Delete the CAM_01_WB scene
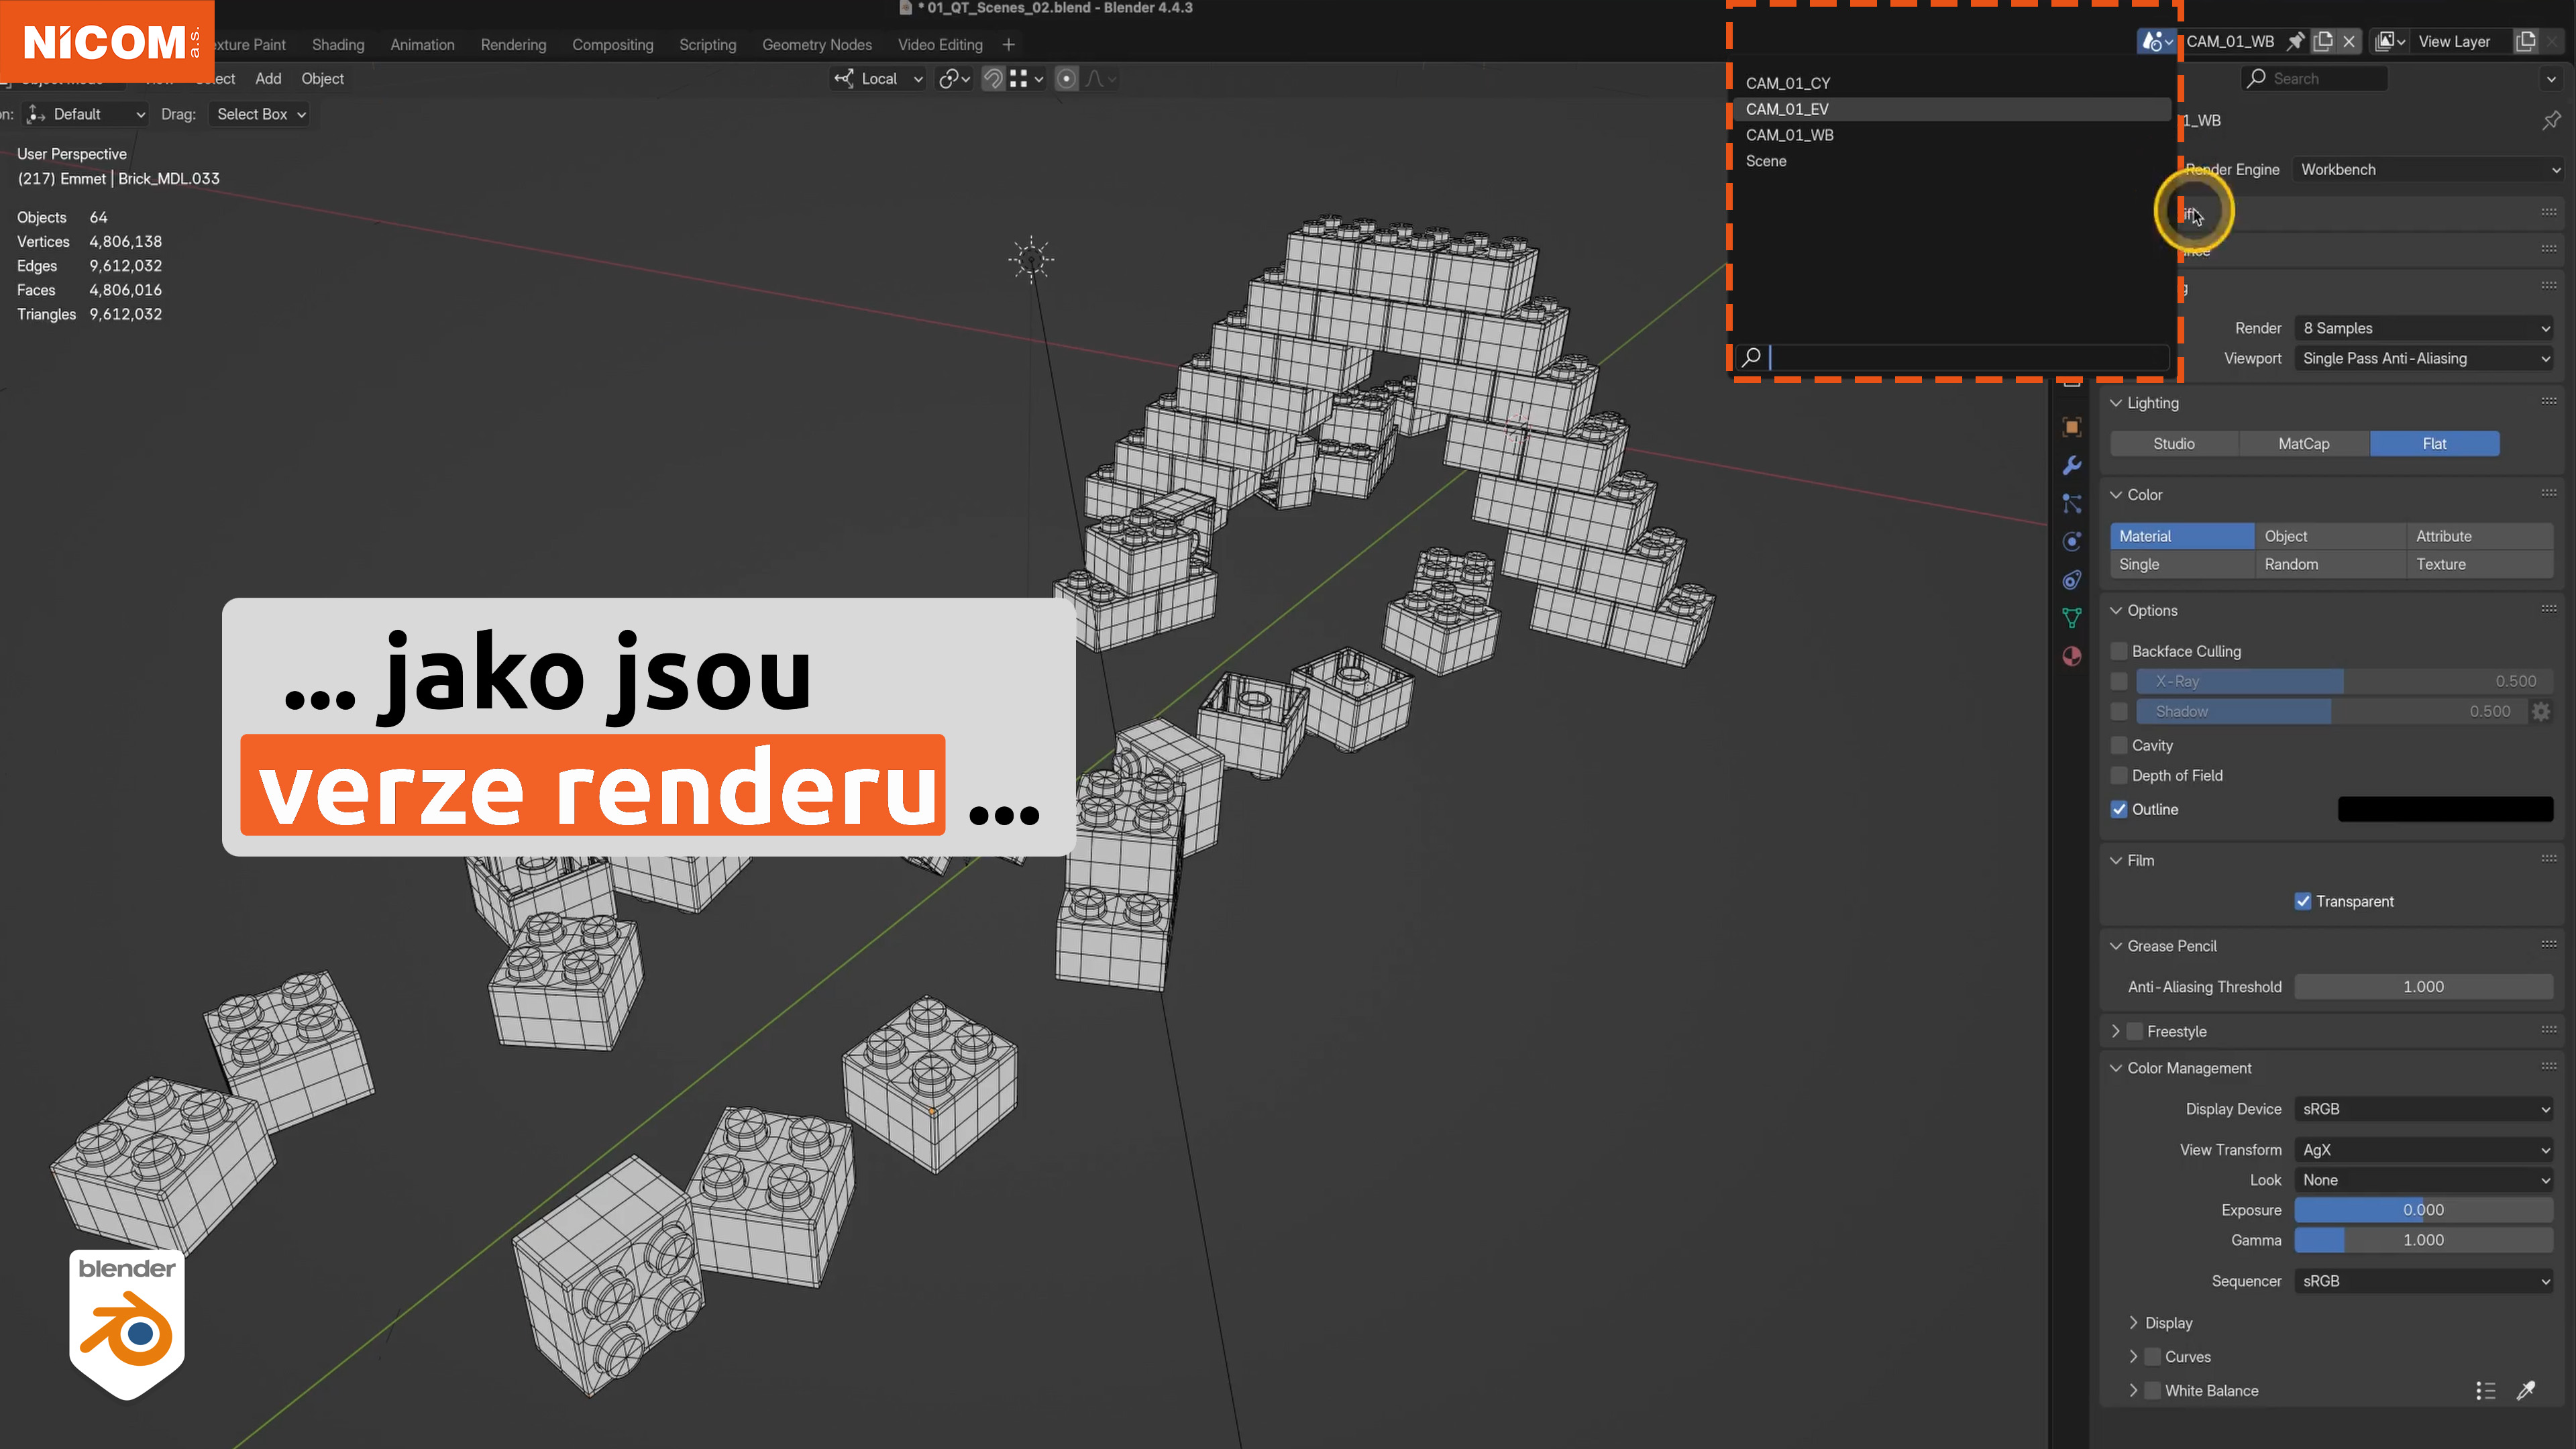This screenshot has width=2576, height=1449. 2349,41
